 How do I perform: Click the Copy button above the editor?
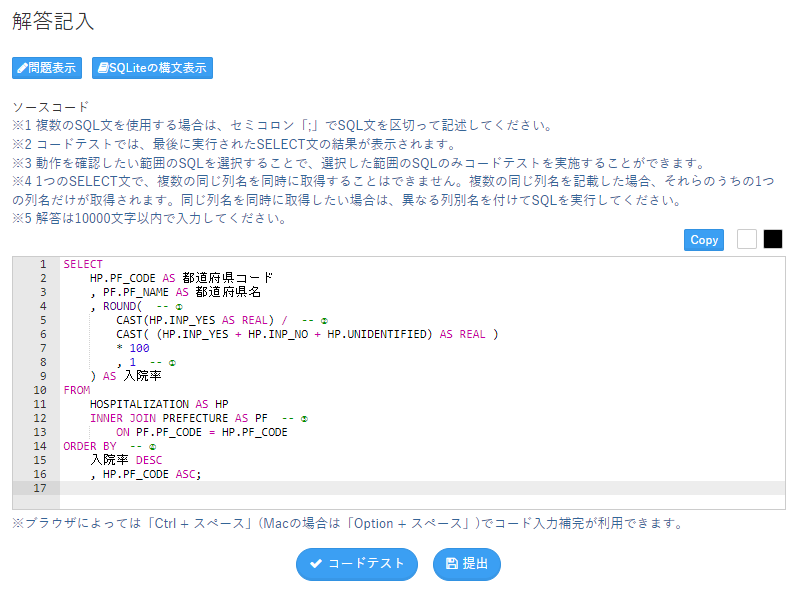tap(704, 240)
